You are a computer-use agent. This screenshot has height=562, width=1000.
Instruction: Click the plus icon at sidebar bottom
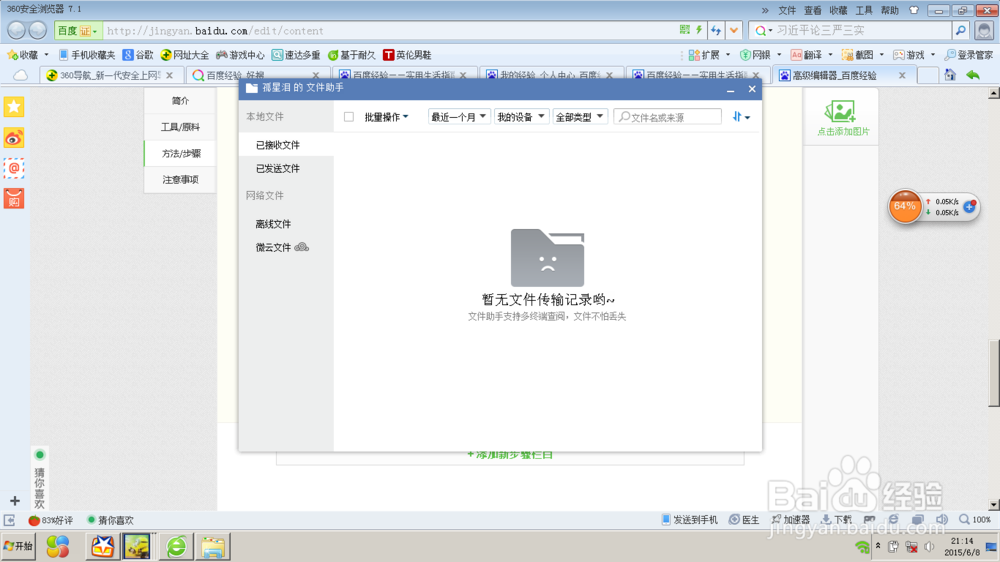15,501
